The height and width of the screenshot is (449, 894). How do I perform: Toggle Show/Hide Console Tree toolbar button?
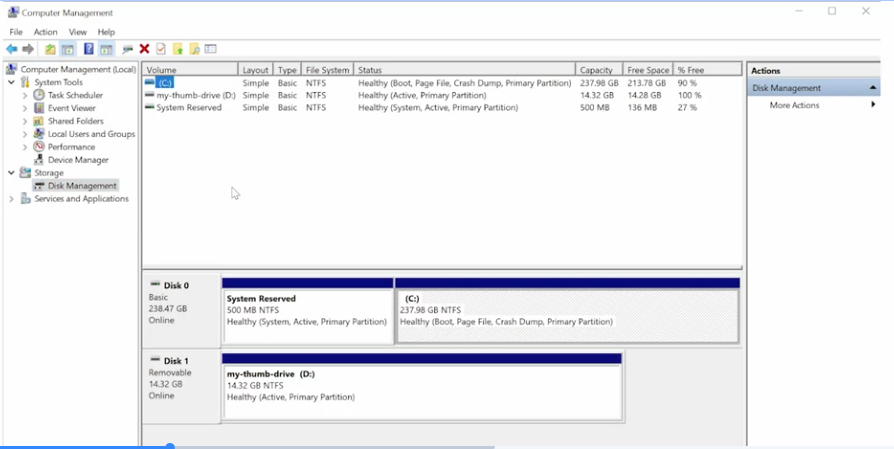tap(68, 49)
